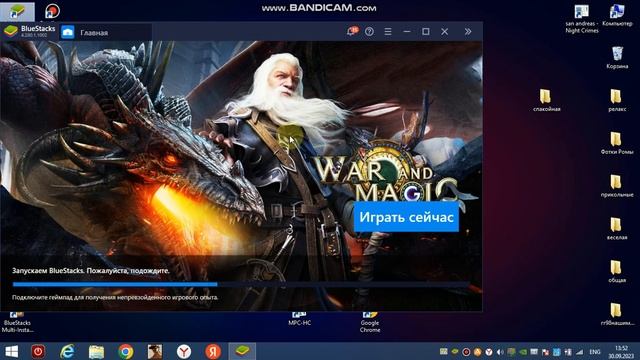This screenshot has height=360, width=640.
Task: Click the network signal tray icon
Action: coord(579,352)
